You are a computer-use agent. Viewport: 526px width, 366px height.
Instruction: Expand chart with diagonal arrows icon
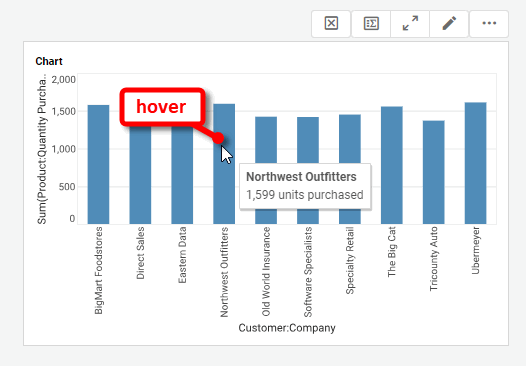click(410, 23)
